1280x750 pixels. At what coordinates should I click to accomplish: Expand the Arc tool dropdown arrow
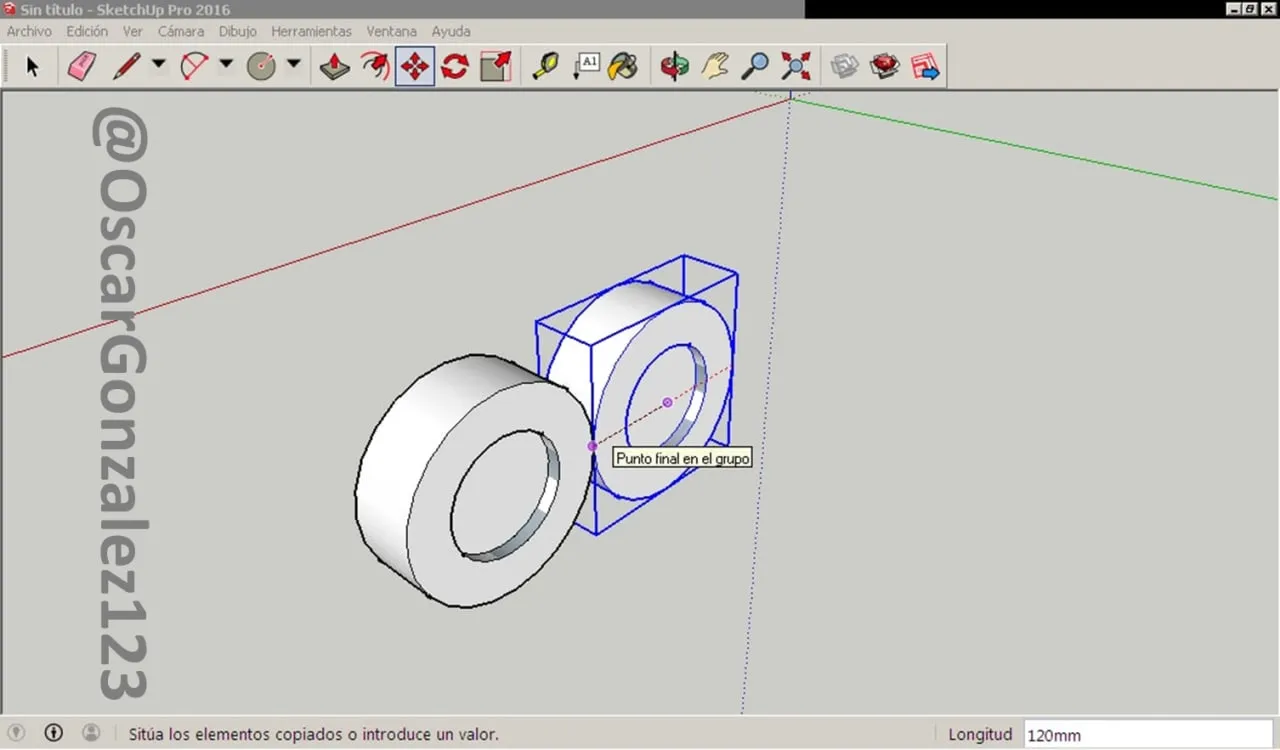click(x=226, y=64)
